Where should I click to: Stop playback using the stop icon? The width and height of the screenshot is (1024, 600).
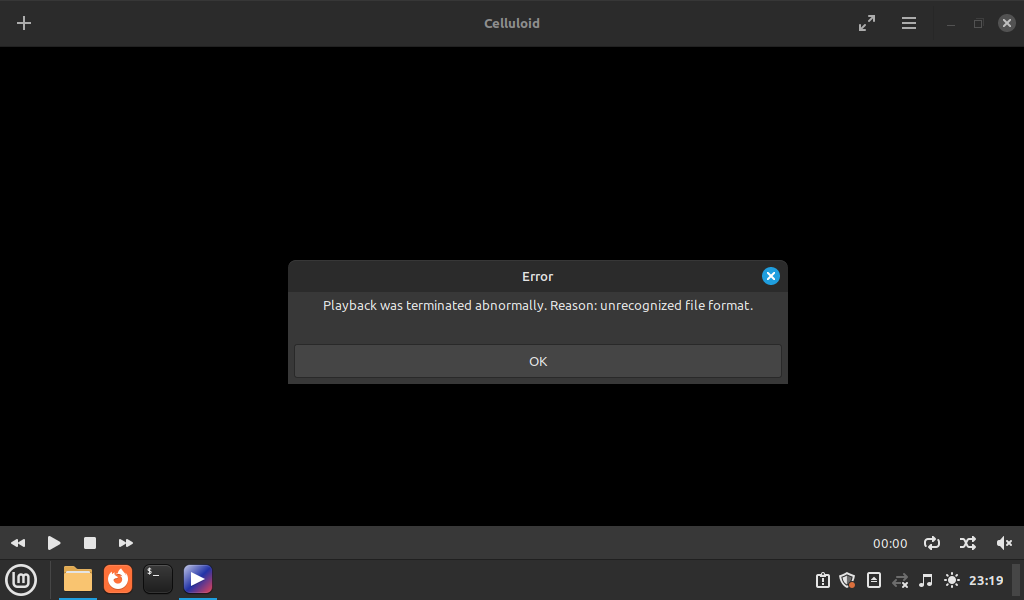[x=90, y=543]
